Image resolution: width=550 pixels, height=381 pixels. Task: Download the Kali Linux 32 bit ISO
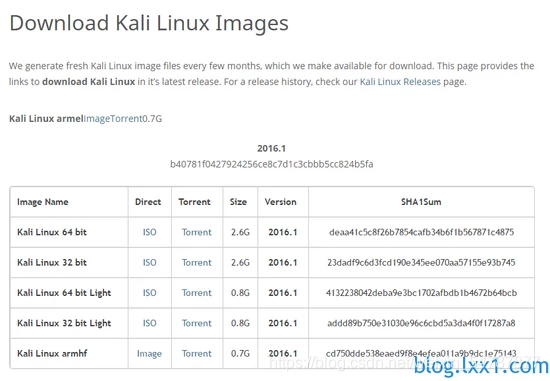pos(149,262)
